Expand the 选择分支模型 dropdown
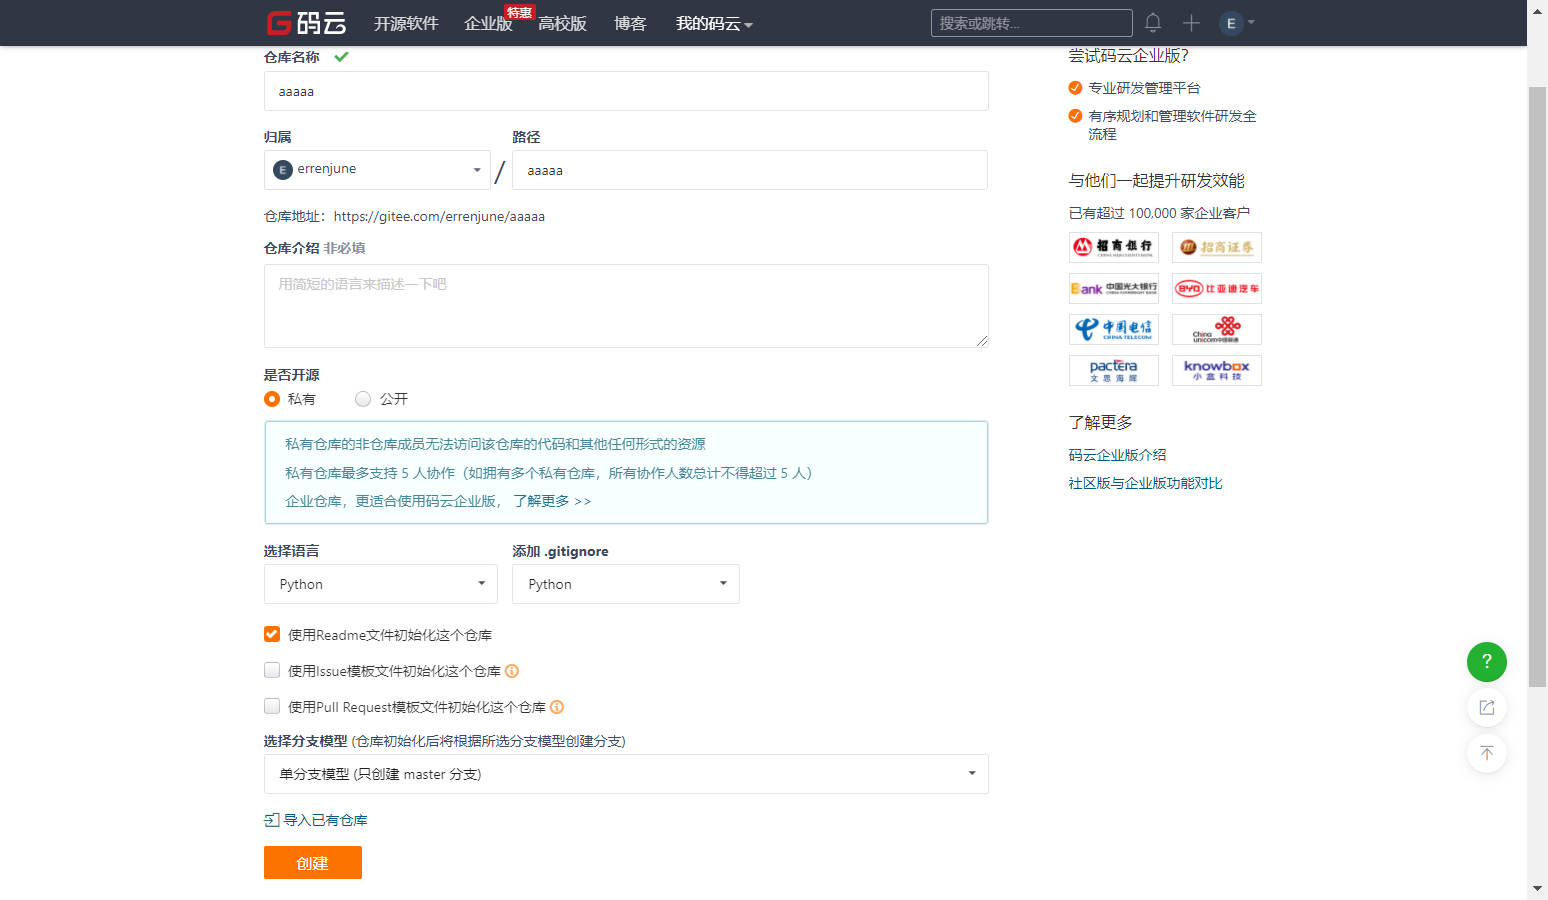 click(625, 773)
